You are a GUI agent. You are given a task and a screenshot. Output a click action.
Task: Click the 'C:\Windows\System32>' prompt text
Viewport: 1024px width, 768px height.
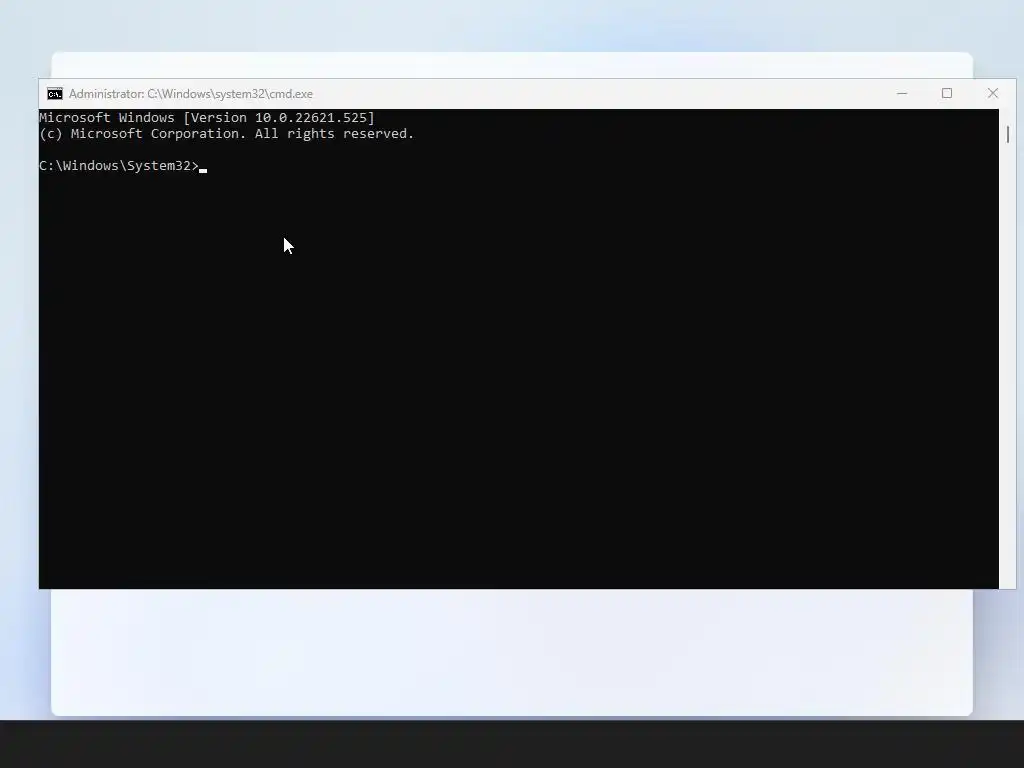(119, 166)
